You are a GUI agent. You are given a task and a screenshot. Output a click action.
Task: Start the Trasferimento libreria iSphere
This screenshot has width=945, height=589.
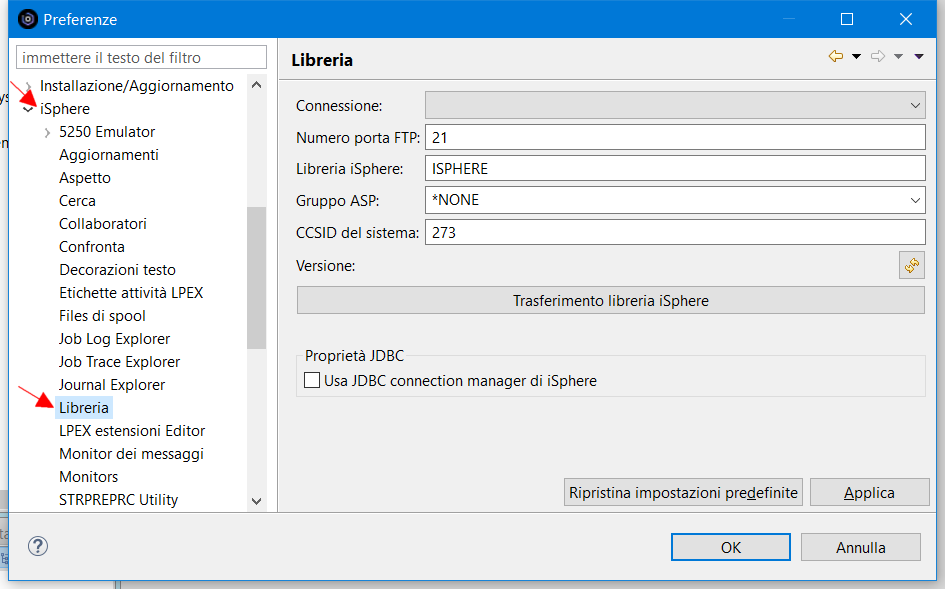pyautogui.click(x=610, y=300)
